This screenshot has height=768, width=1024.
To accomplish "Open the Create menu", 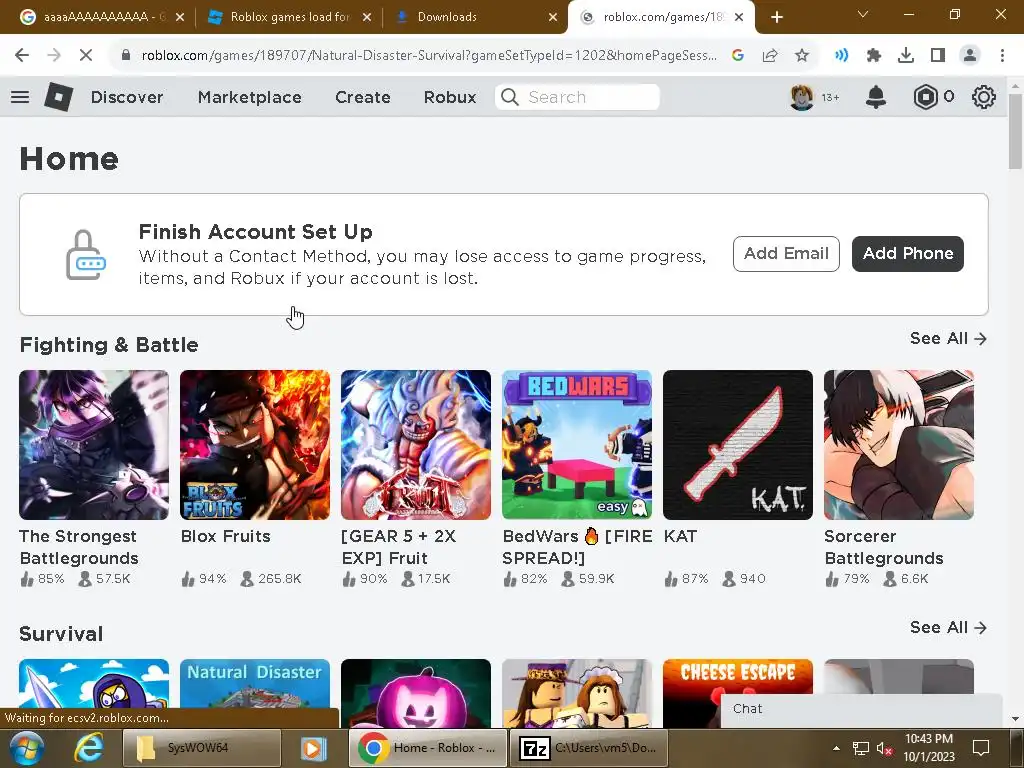I will (x=362, y=97).
